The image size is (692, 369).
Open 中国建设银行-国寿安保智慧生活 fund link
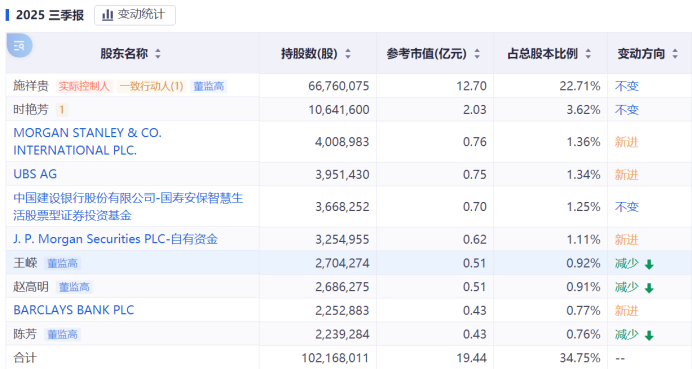tap(128, 207)
